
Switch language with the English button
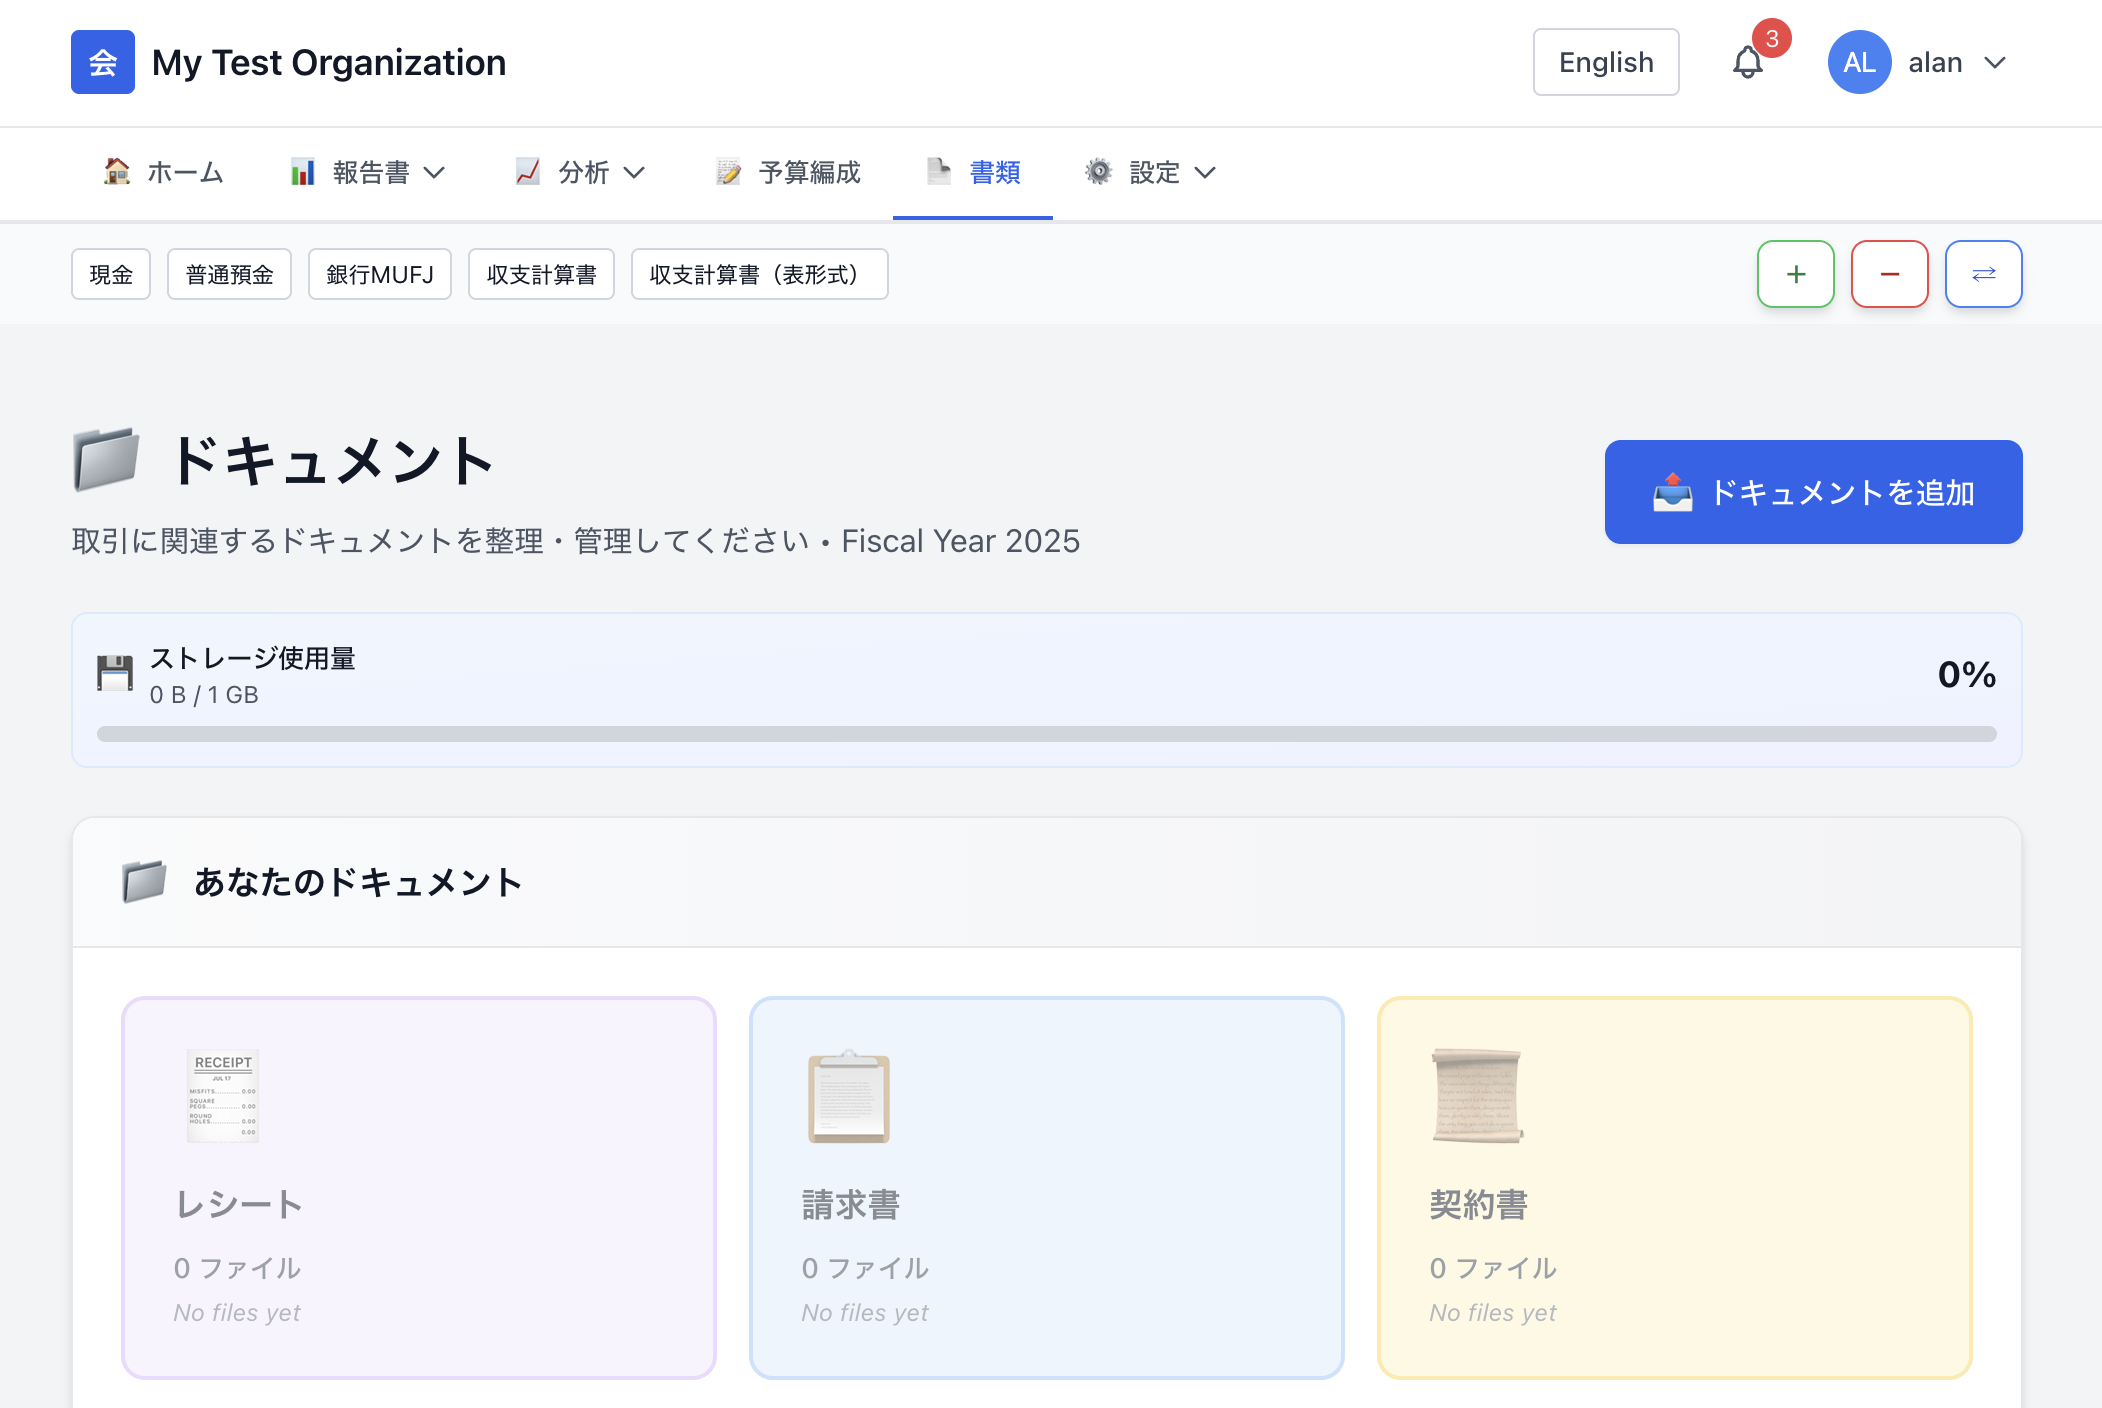click(x=1605, y=62)
